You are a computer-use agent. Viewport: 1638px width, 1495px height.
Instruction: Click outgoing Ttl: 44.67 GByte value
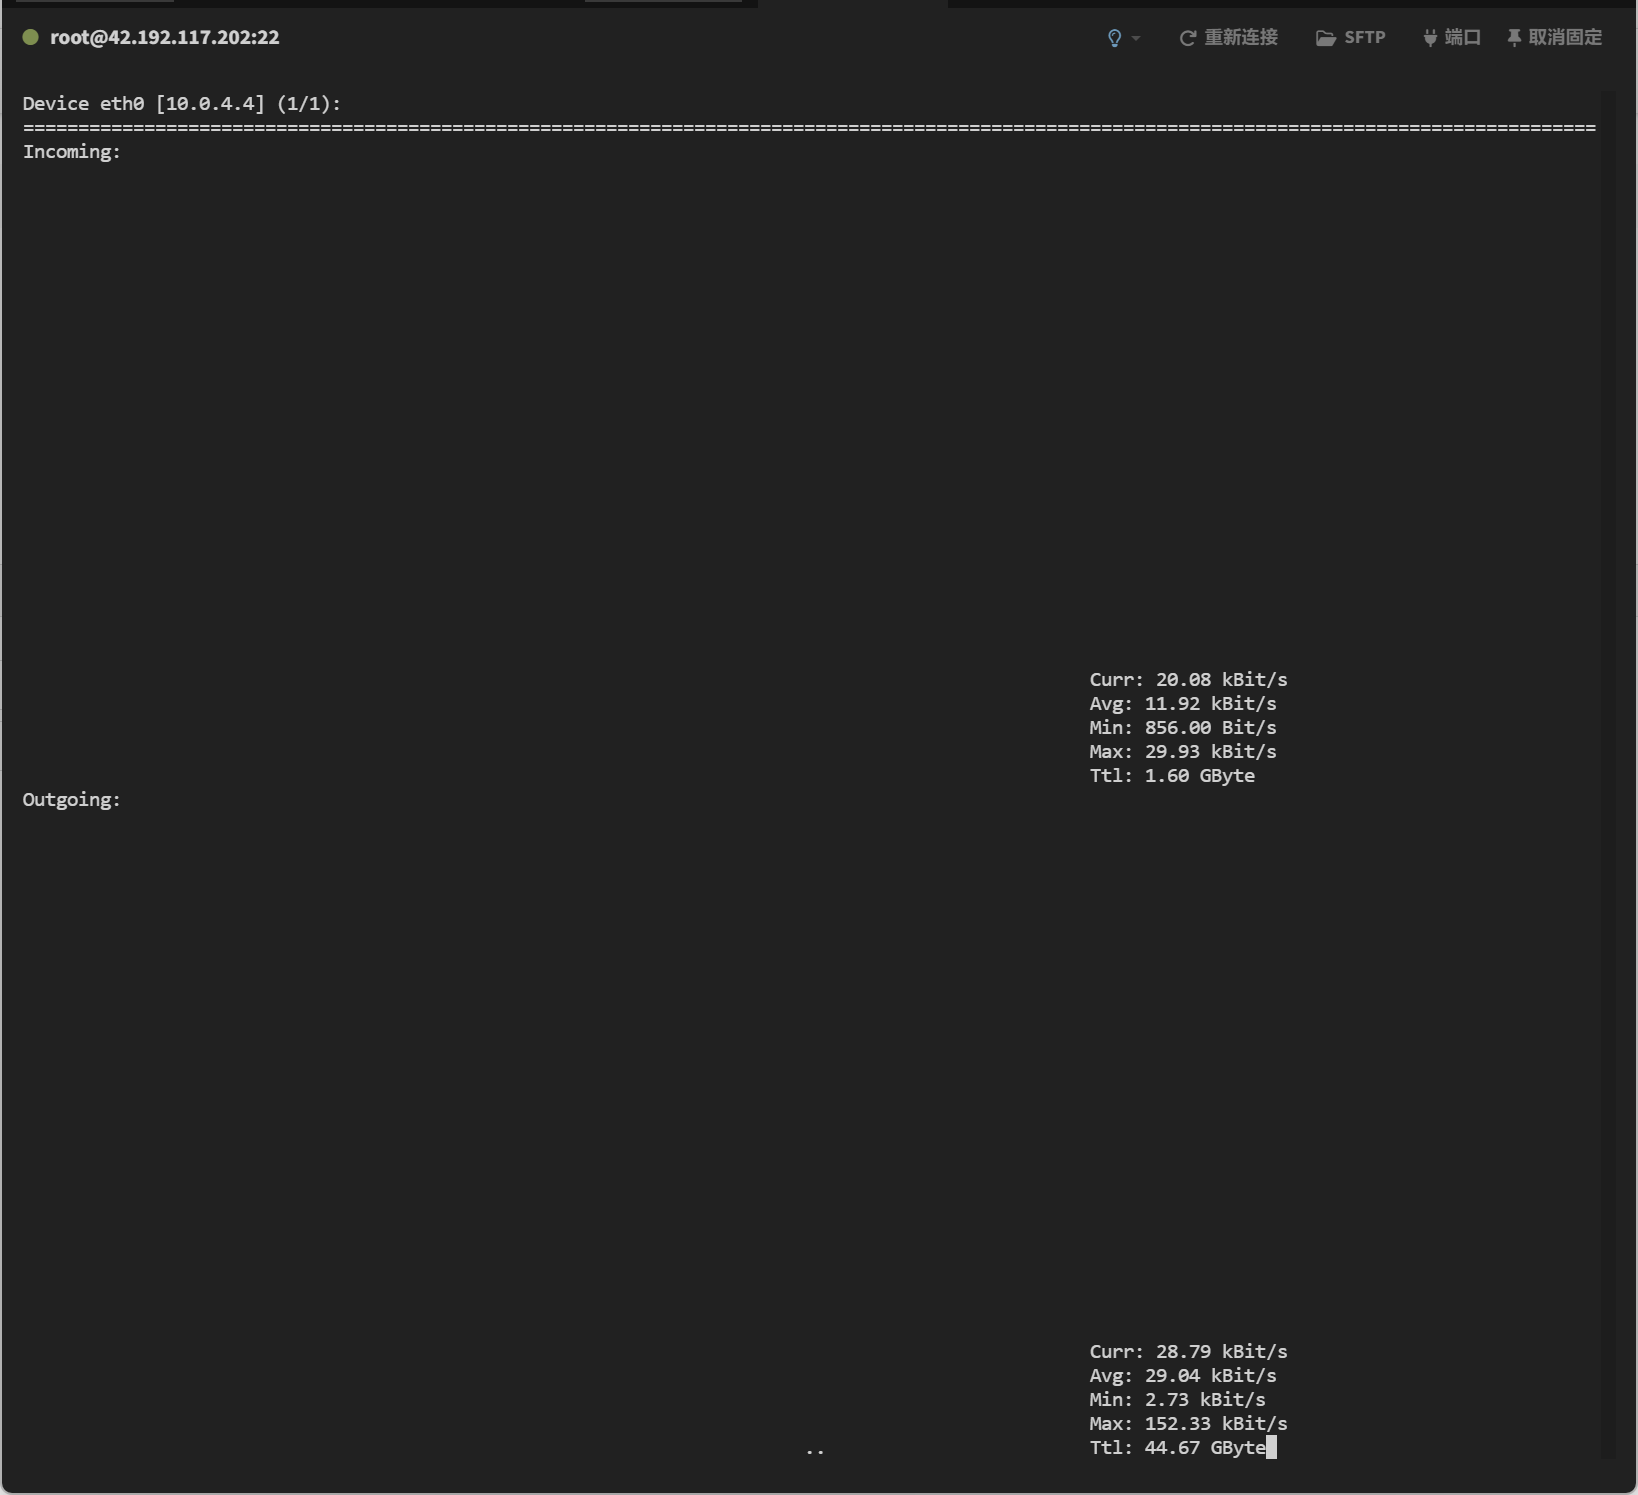[1178, 1447]
